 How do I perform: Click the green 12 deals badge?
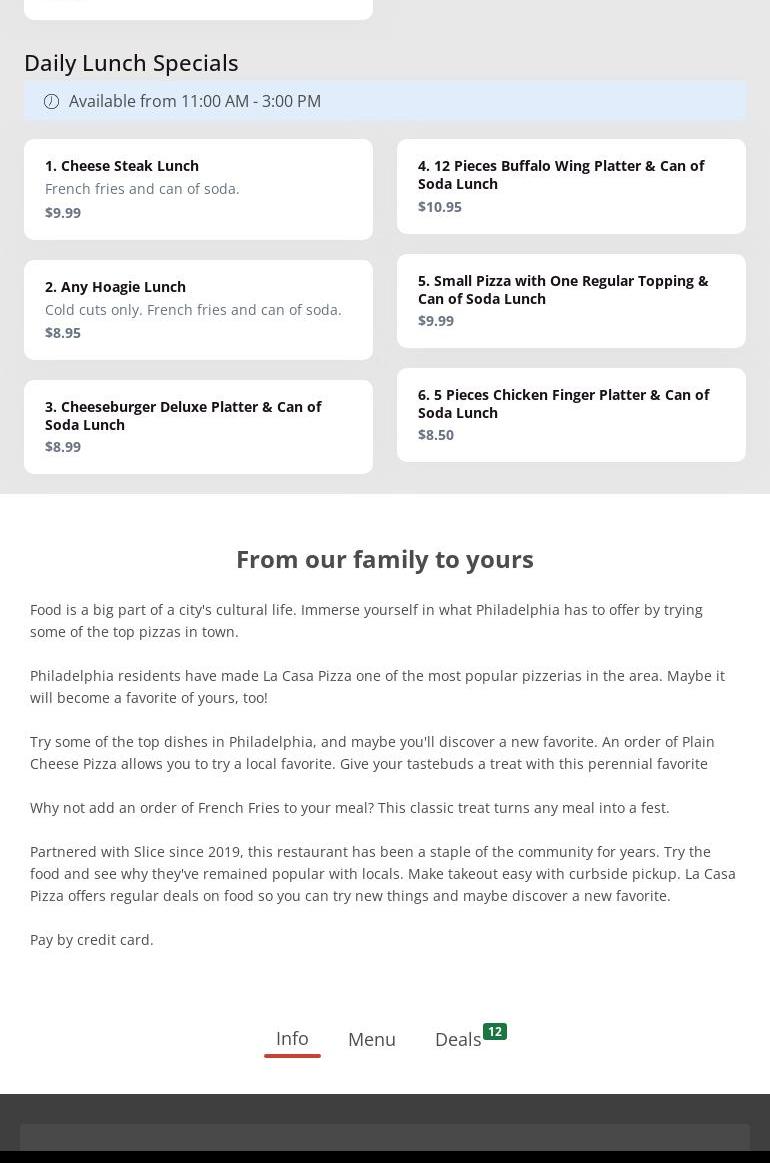point(495,1032)
